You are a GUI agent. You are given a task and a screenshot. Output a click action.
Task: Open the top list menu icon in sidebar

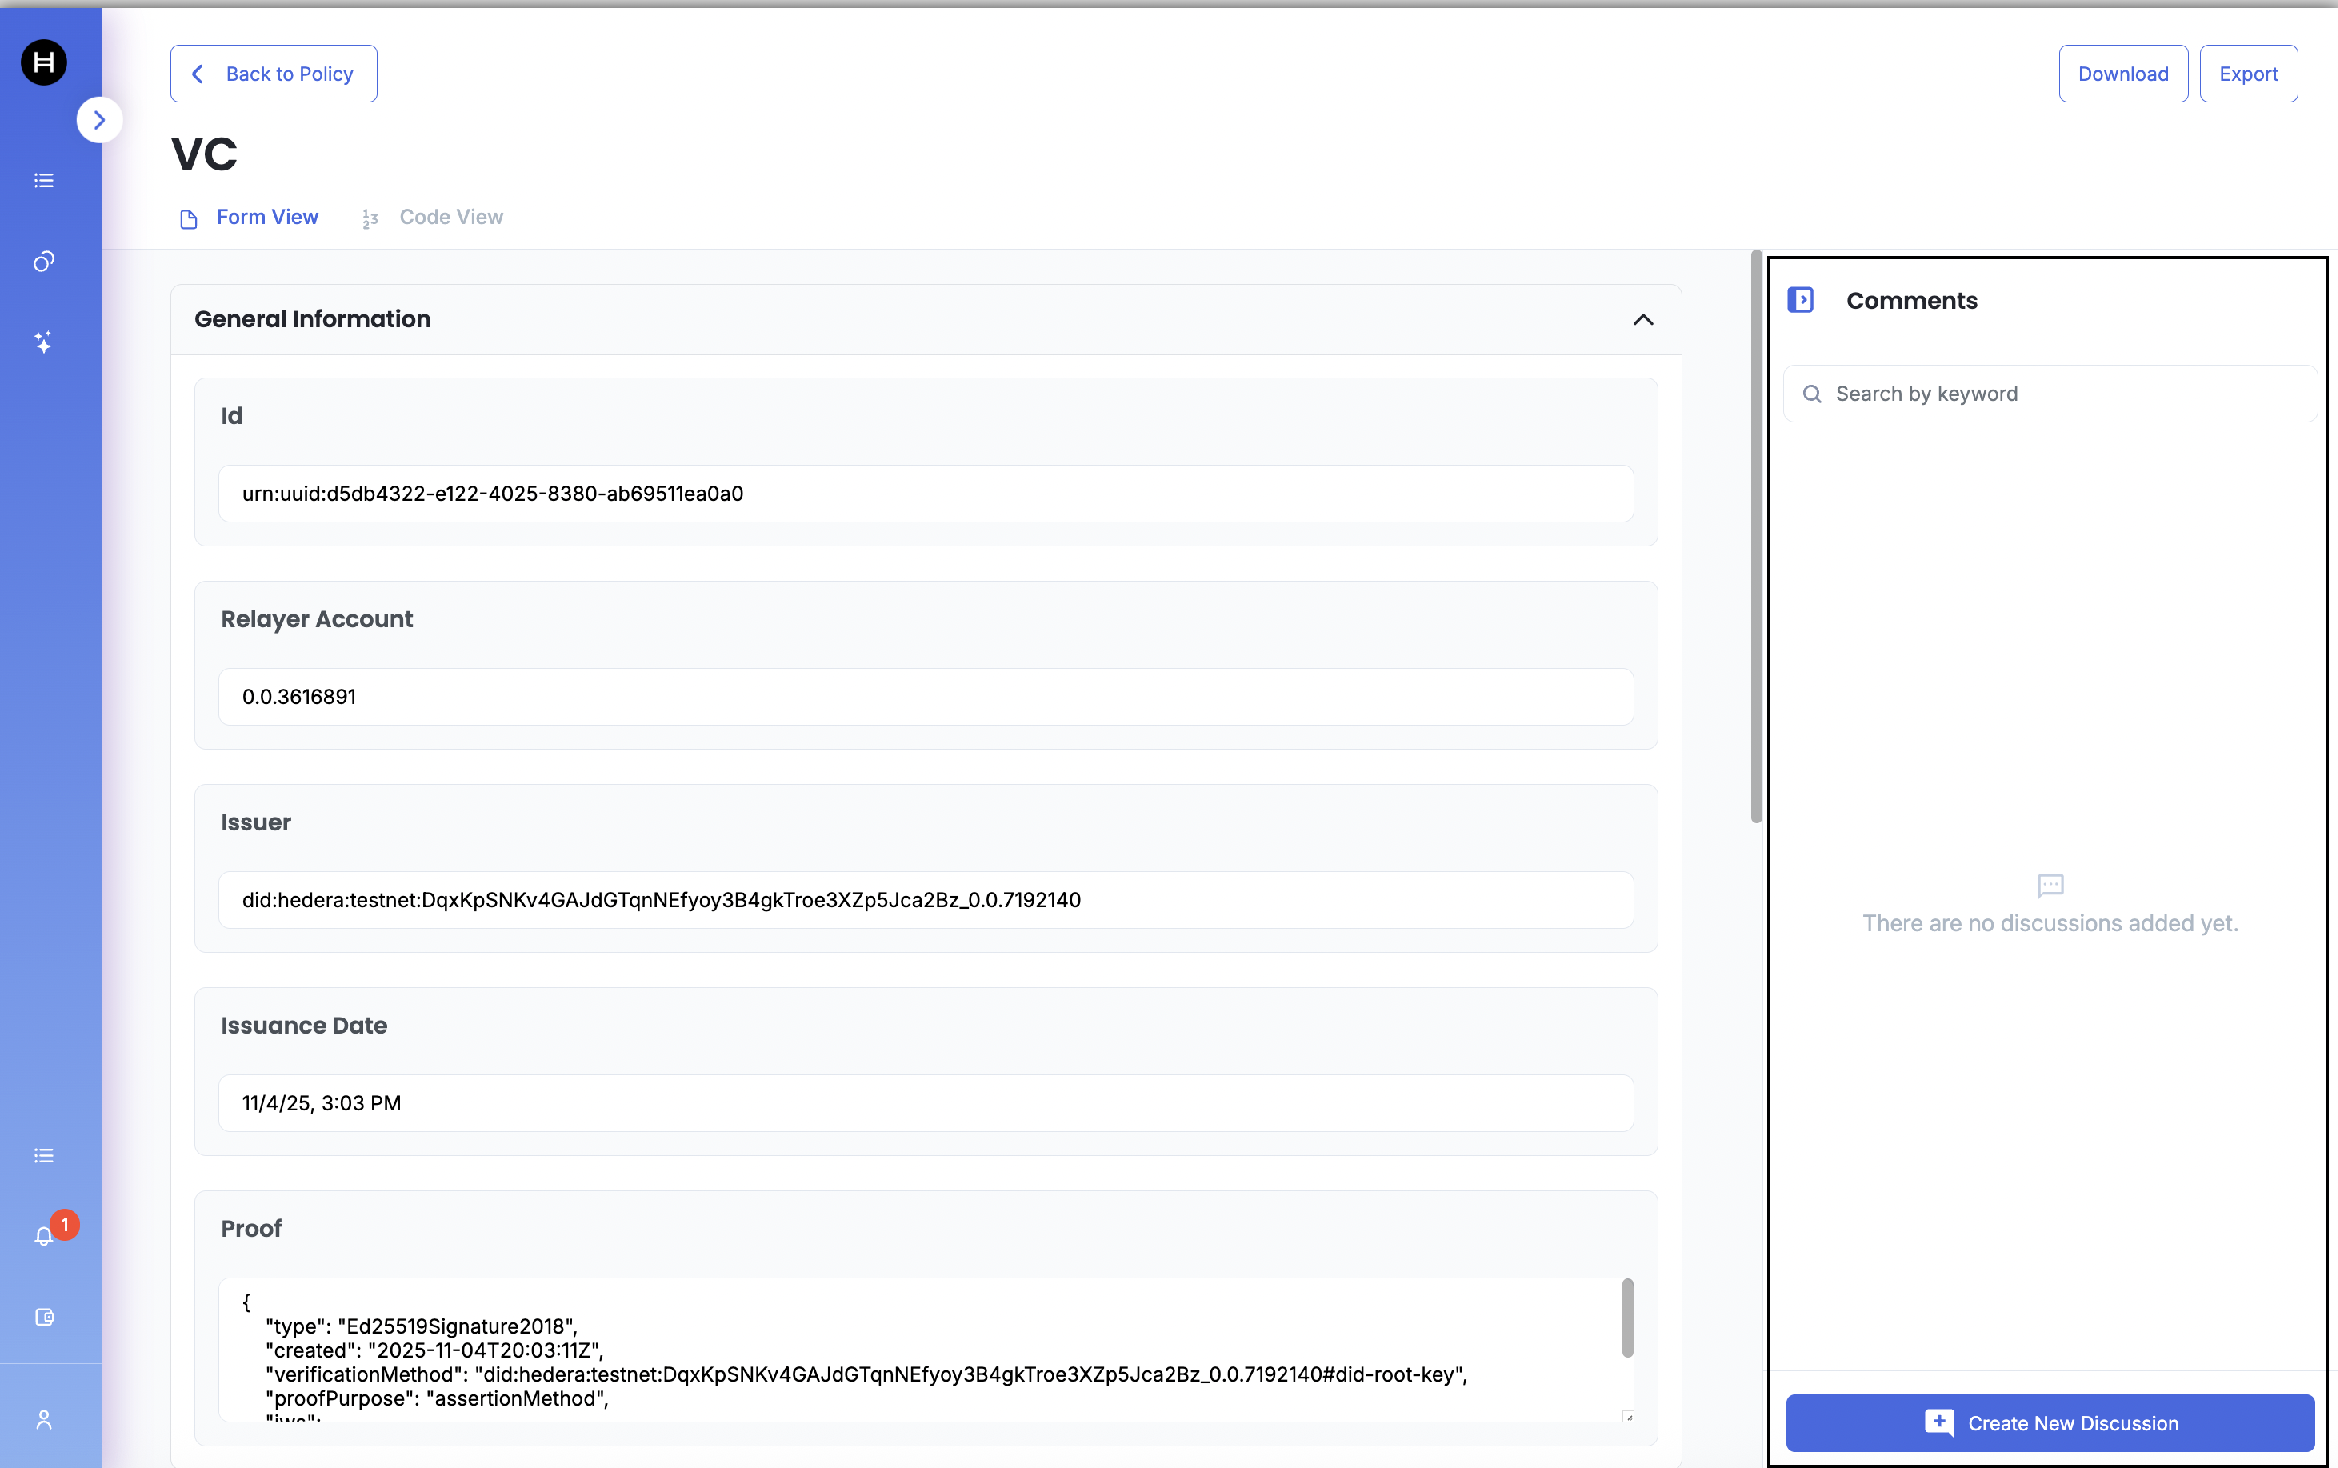coord(44,181)
